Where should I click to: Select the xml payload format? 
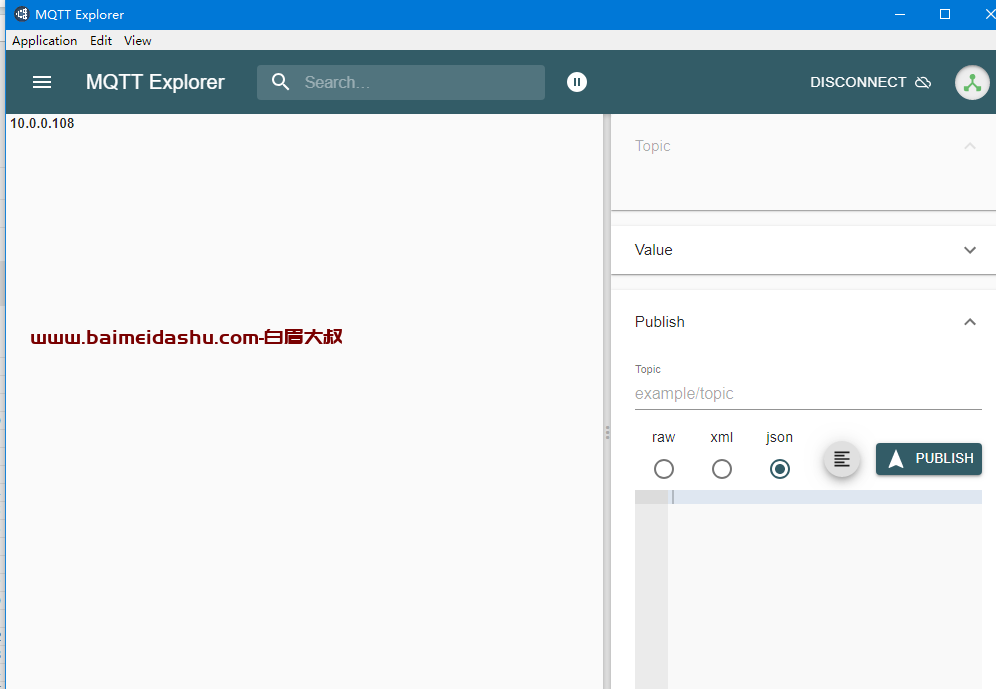(x=722, y=469)
